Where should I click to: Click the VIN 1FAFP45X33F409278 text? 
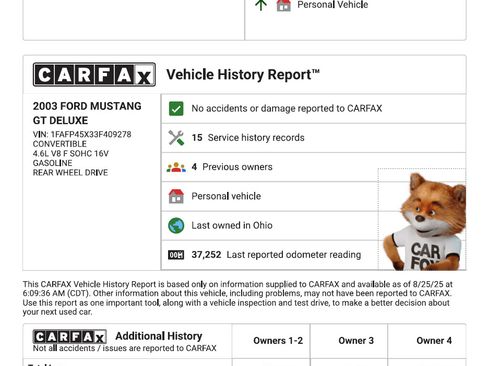82,134
